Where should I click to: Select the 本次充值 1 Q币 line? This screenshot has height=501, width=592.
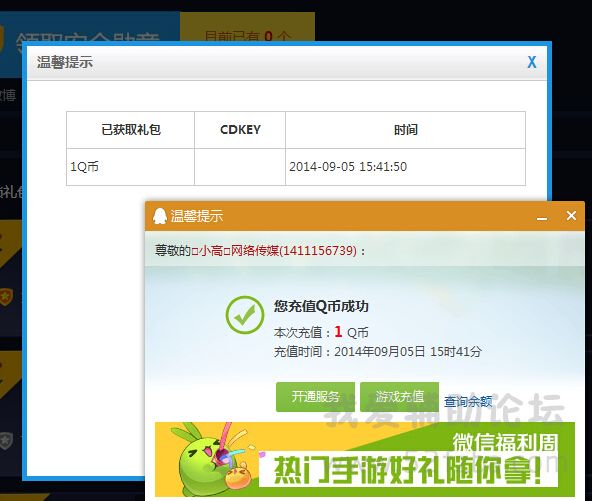[x=321, y=332]
